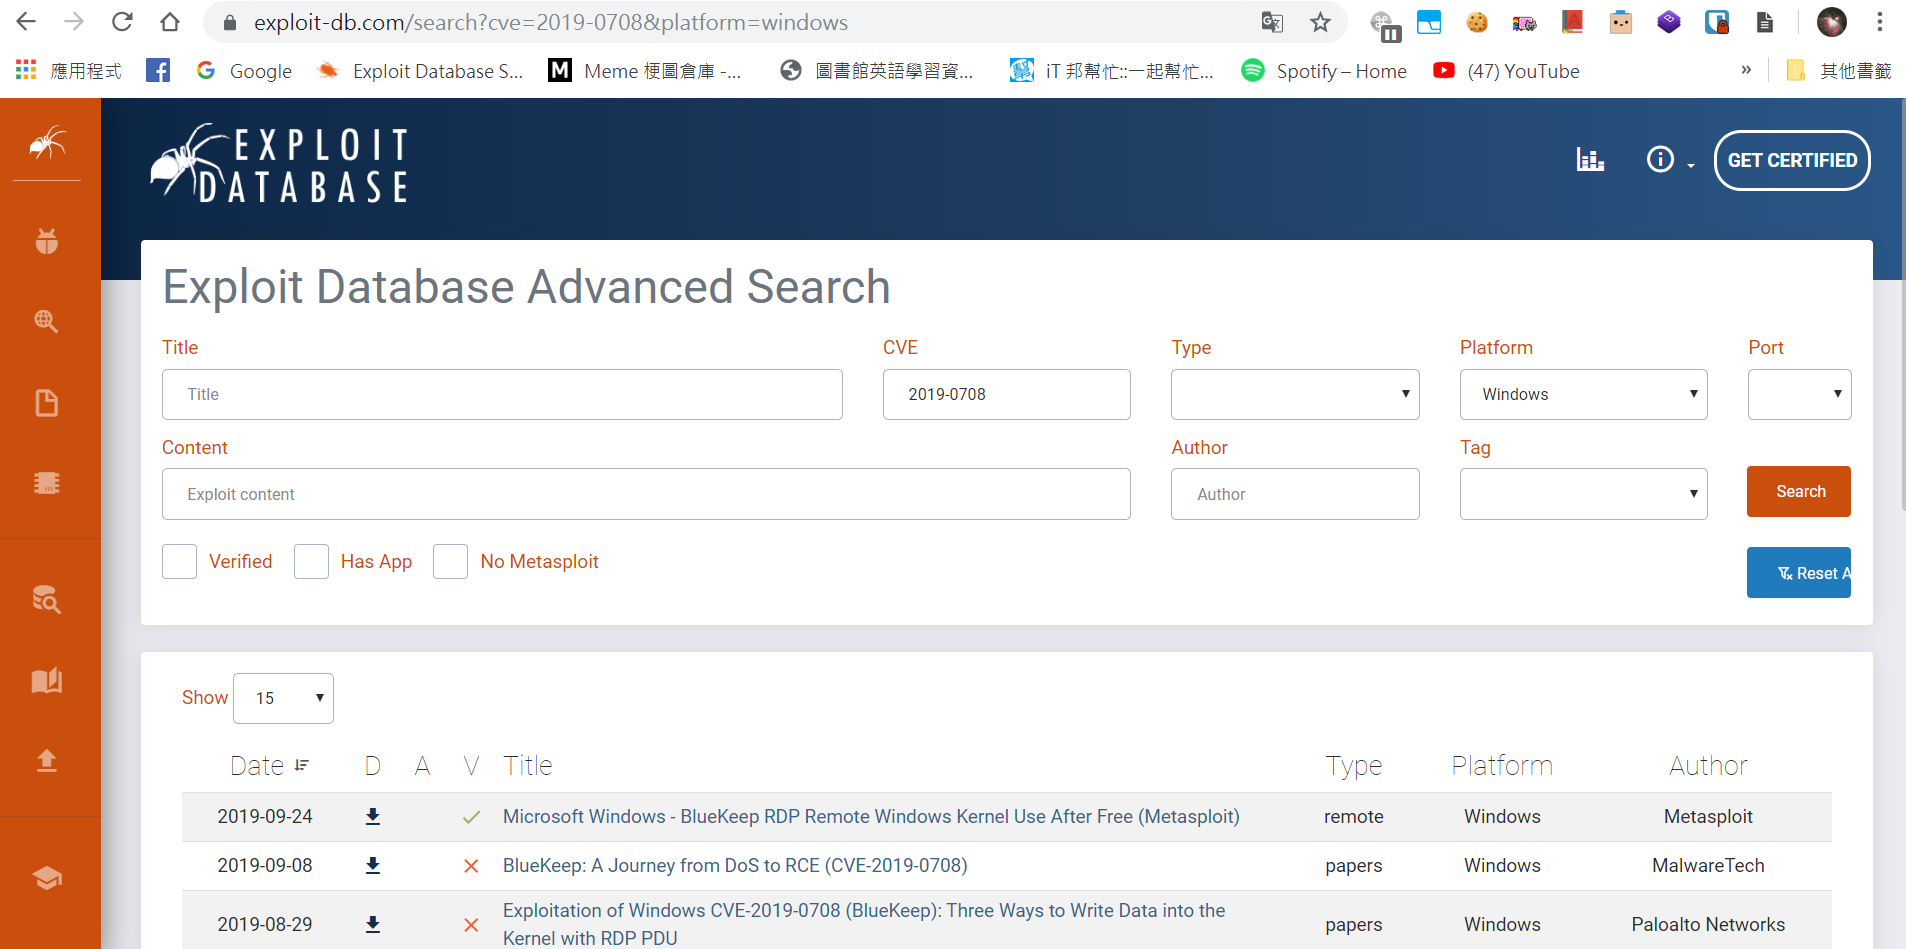Open BlueKeep: A Journey from DoS to RCE
The width and height of the screenshot is (1906, 949).
click(x=735, y=866)
